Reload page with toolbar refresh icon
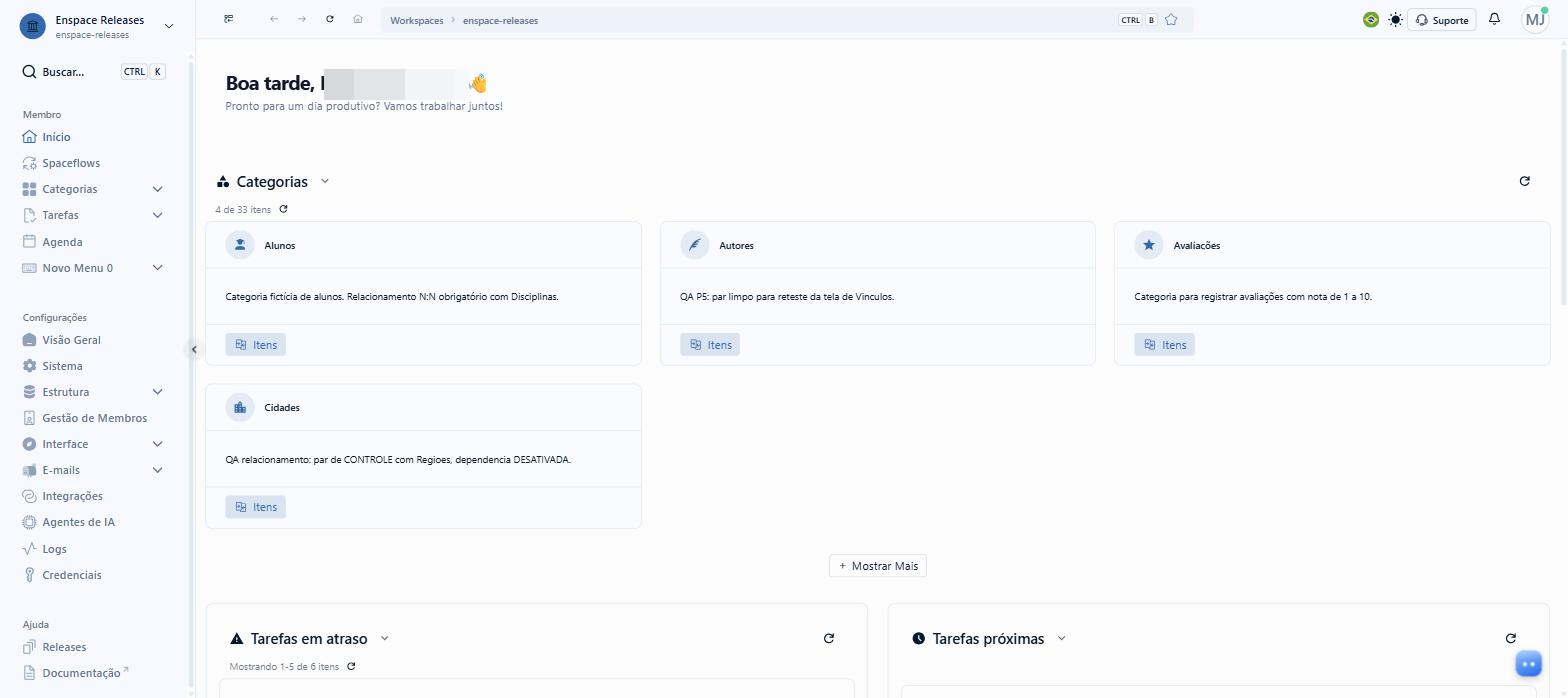 point(330,19)
